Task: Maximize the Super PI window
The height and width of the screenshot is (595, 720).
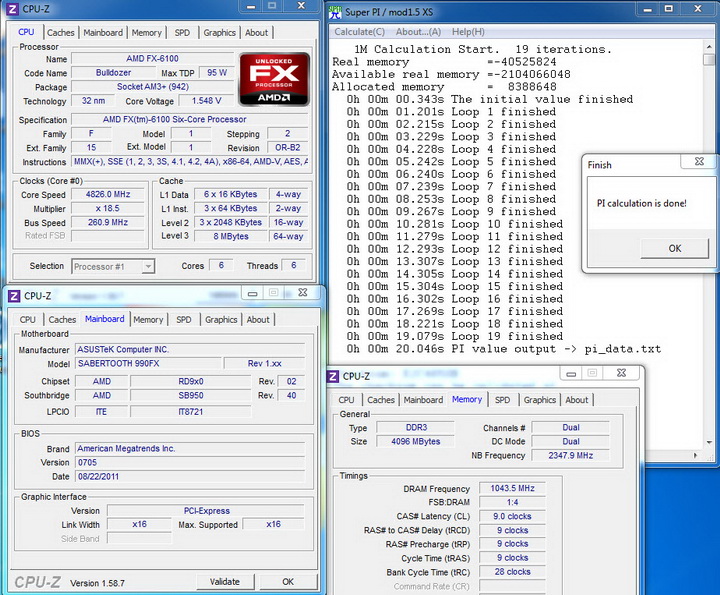Action: 669,9
